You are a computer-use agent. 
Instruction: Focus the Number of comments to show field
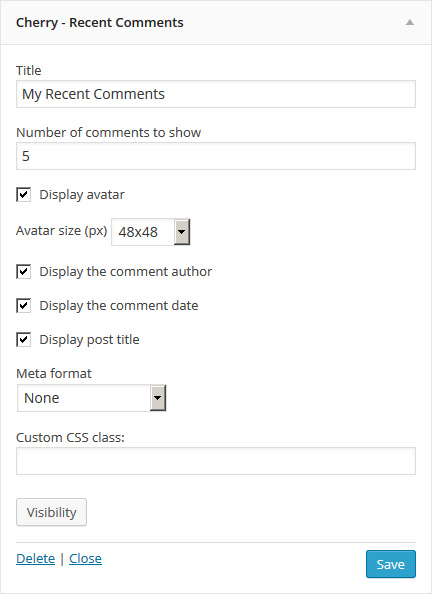click(x=216, y=156)
